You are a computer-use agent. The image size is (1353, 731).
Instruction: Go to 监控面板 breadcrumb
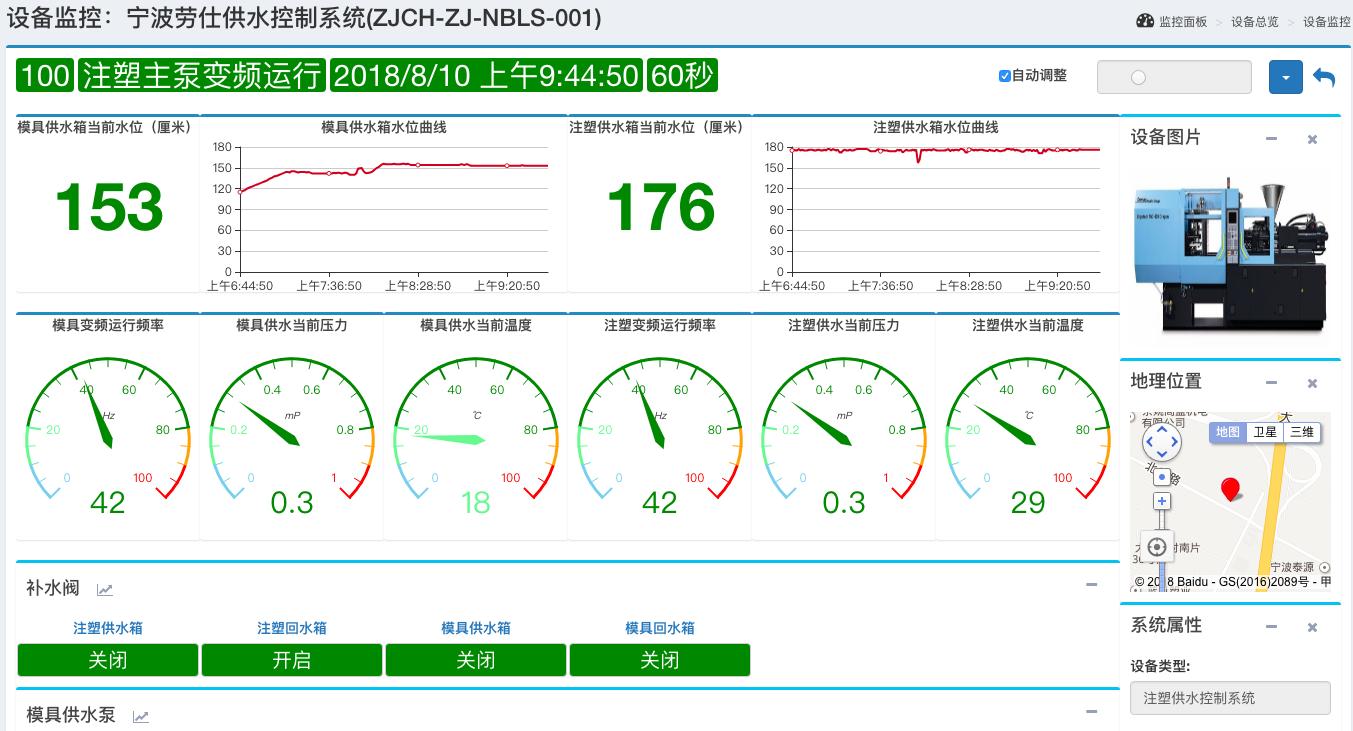pyautogui.click(x=1183, y=22)
